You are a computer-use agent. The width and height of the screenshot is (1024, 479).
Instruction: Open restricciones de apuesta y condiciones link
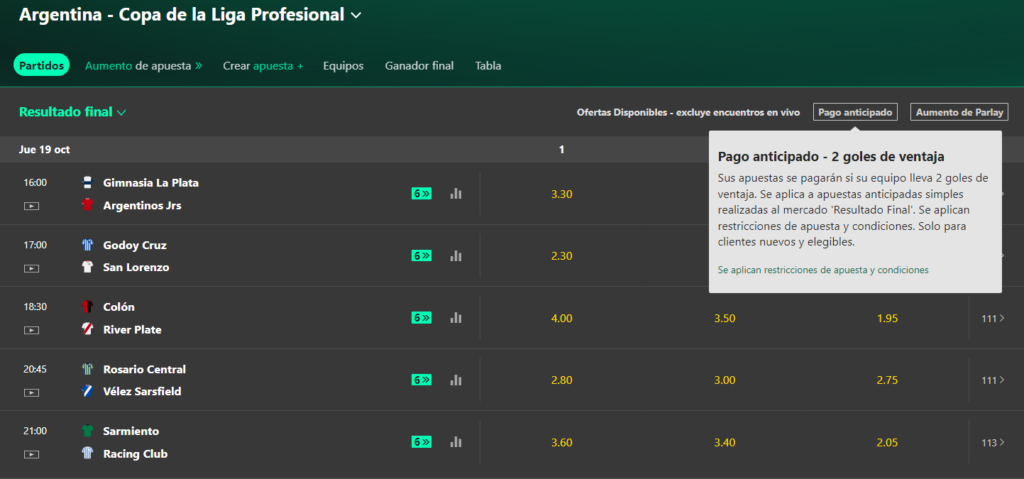823,269
